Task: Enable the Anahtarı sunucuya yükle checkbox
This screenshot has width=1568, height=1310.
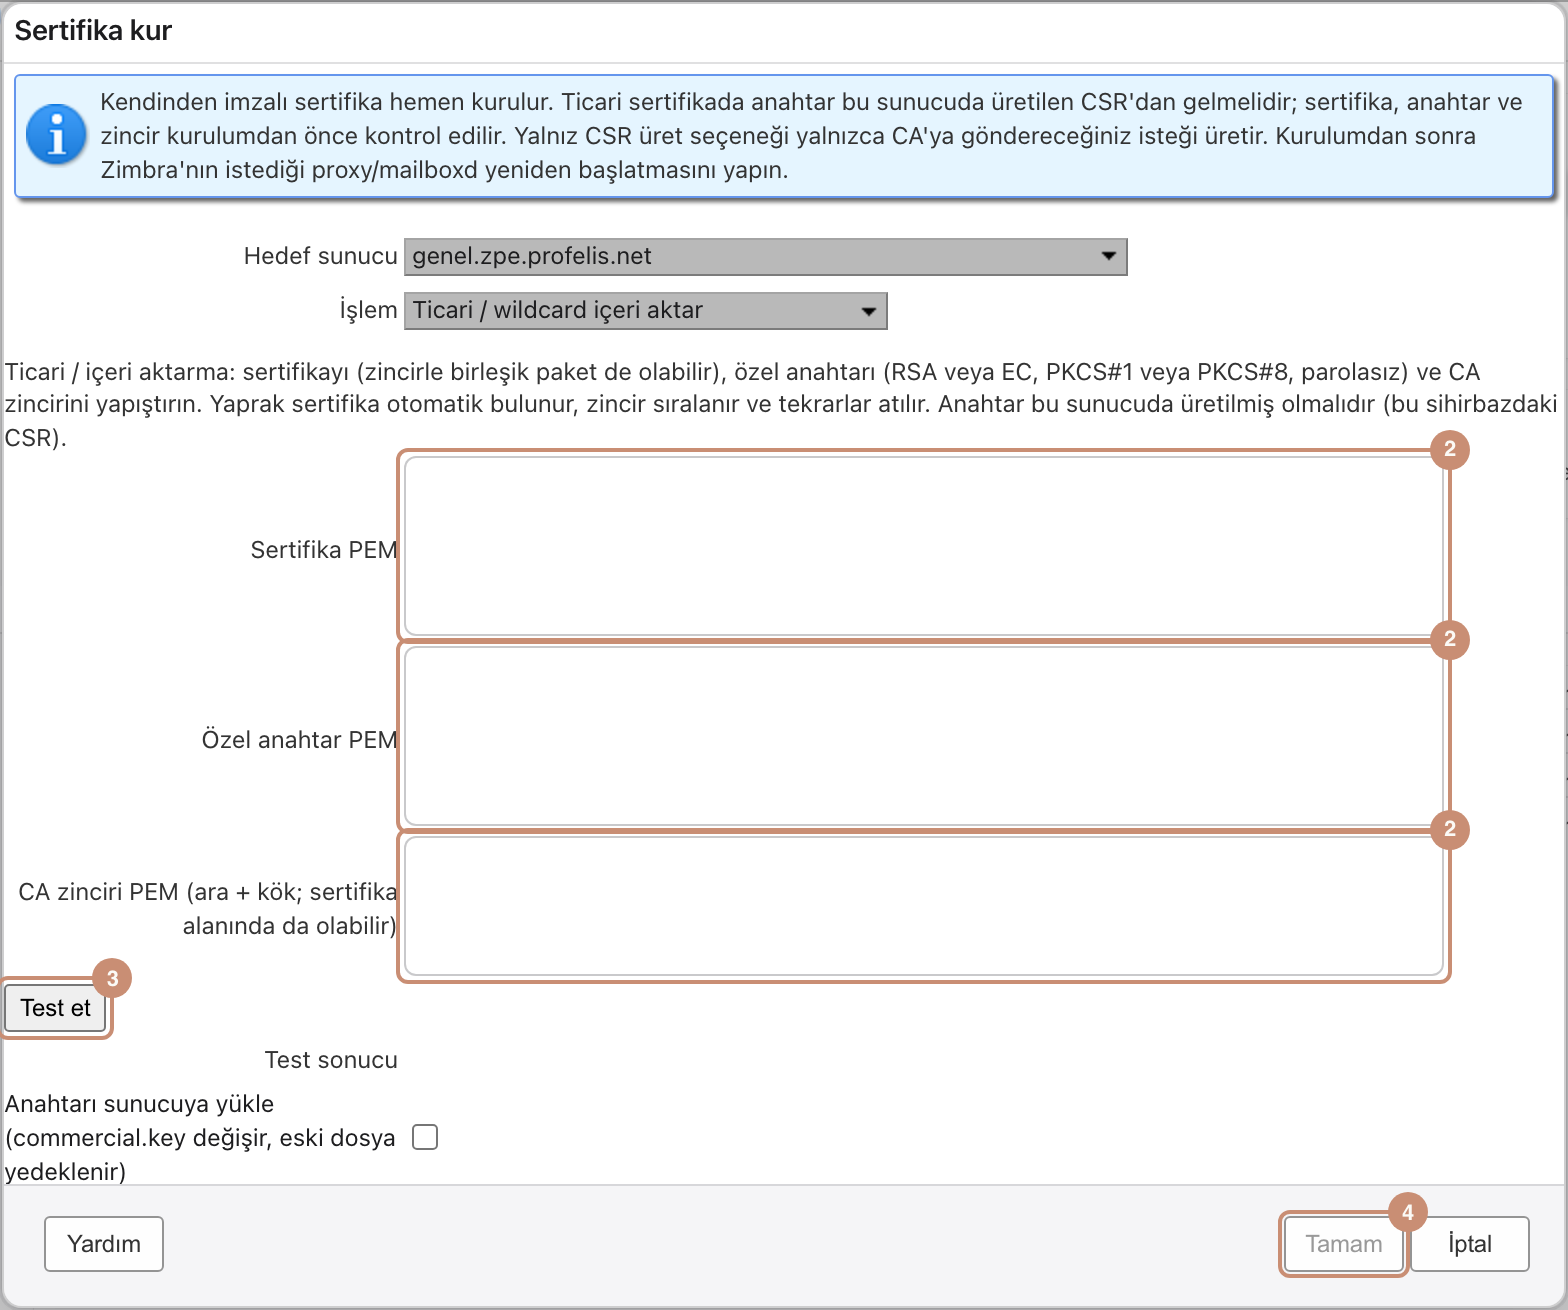Action: pyautogui.click(x=425, y=1137)
